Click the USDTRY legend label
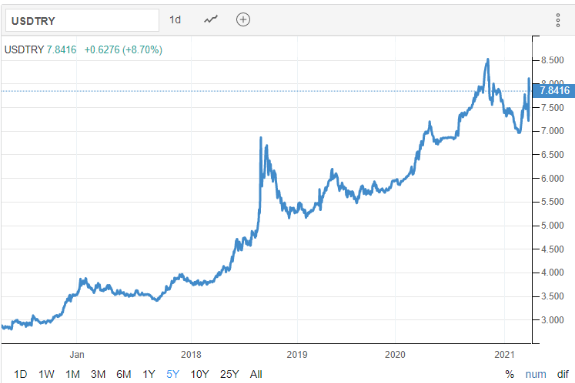Viewport: 575px width, 383px height. [24, 50]
